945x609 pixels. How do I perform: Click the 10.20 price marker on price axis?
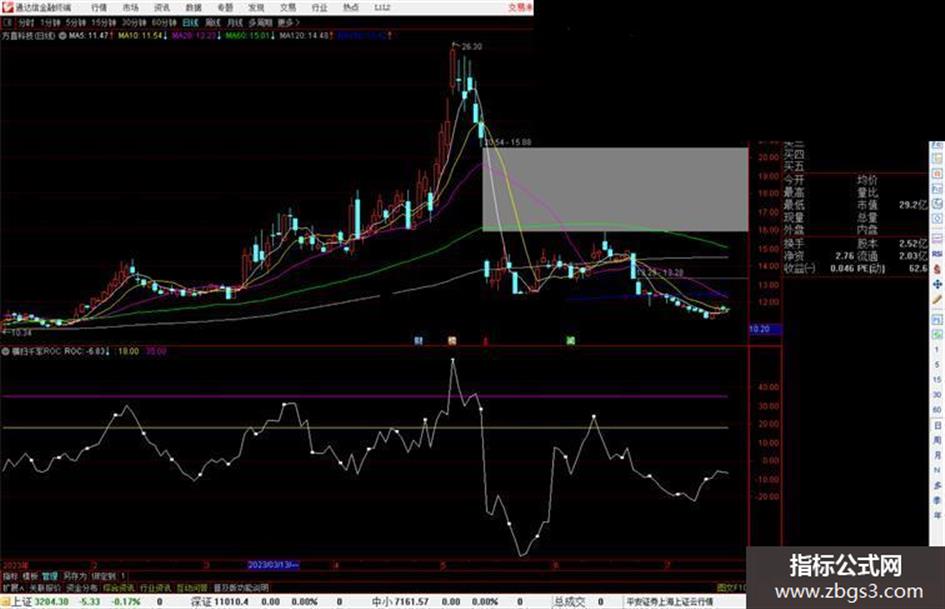tap(765, 329)
